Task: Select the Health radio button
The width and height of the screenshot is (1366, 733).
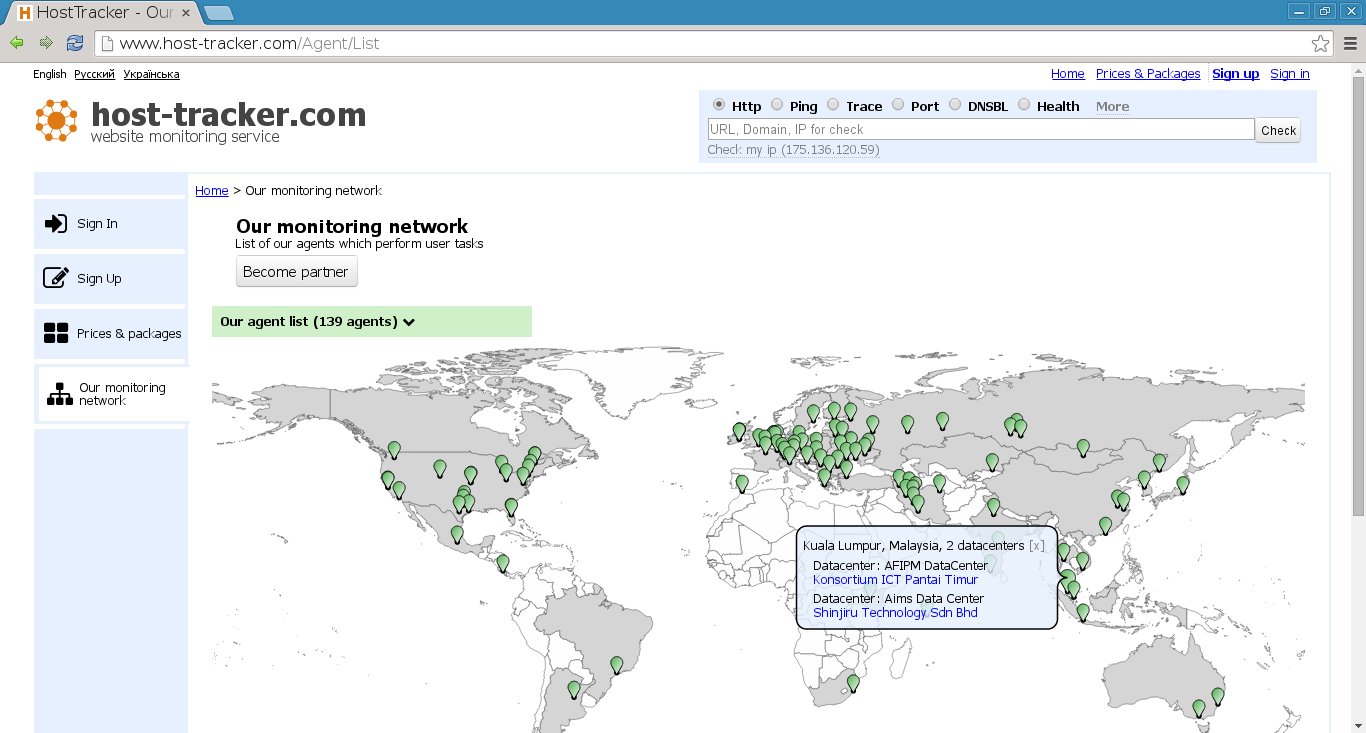Action: point(1024,105)
